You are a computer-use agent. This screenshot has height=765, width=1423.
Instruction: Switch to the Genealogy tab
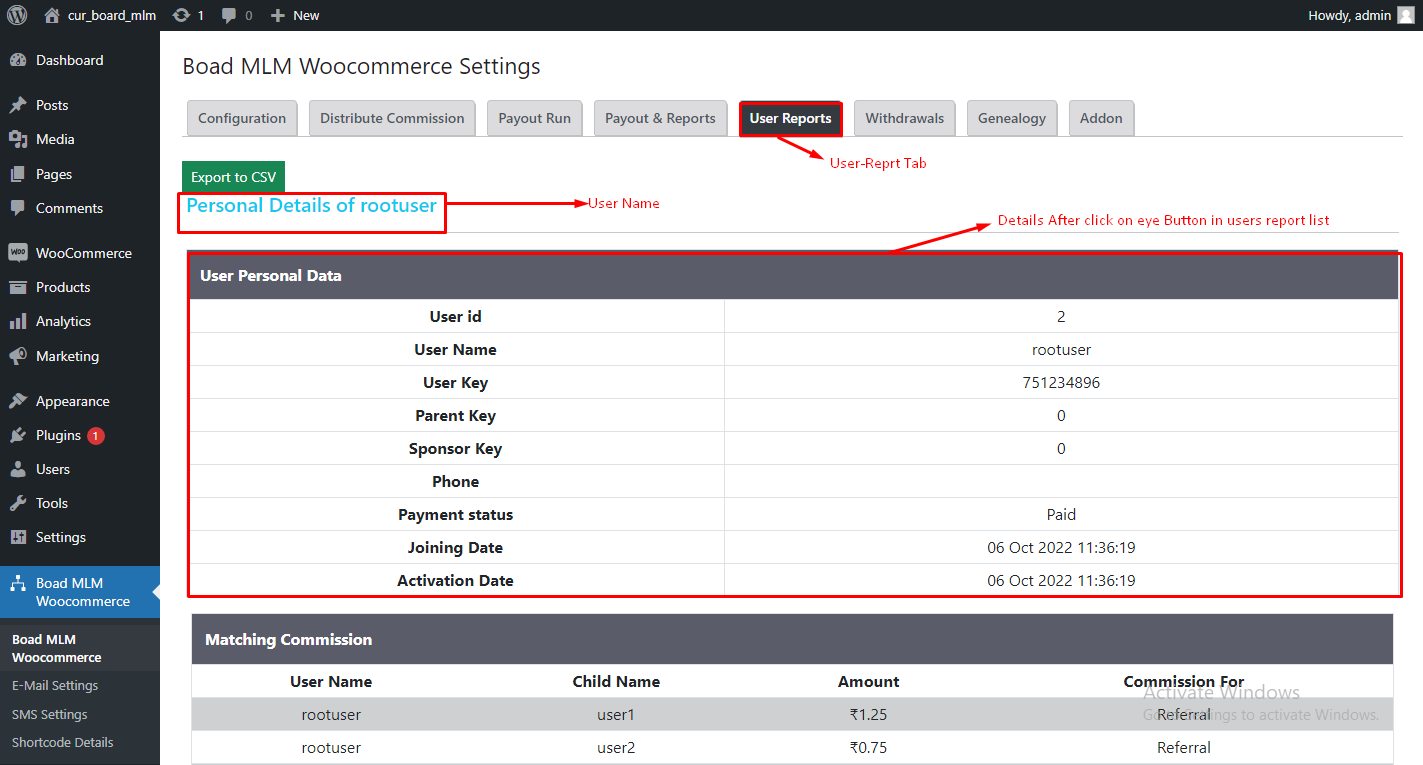point(1011,118)
